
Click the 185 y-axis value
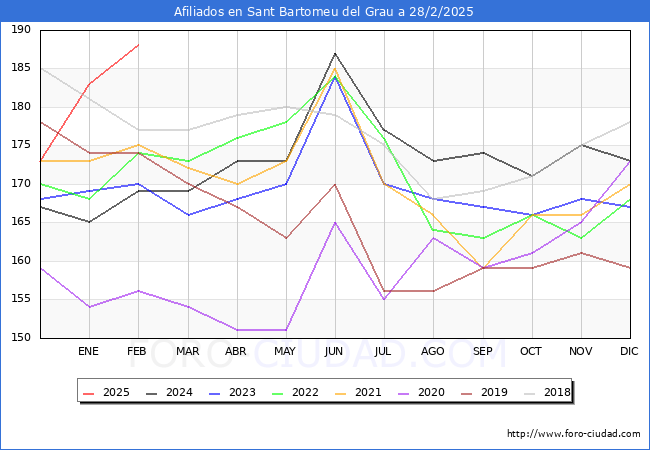[21, 68]
